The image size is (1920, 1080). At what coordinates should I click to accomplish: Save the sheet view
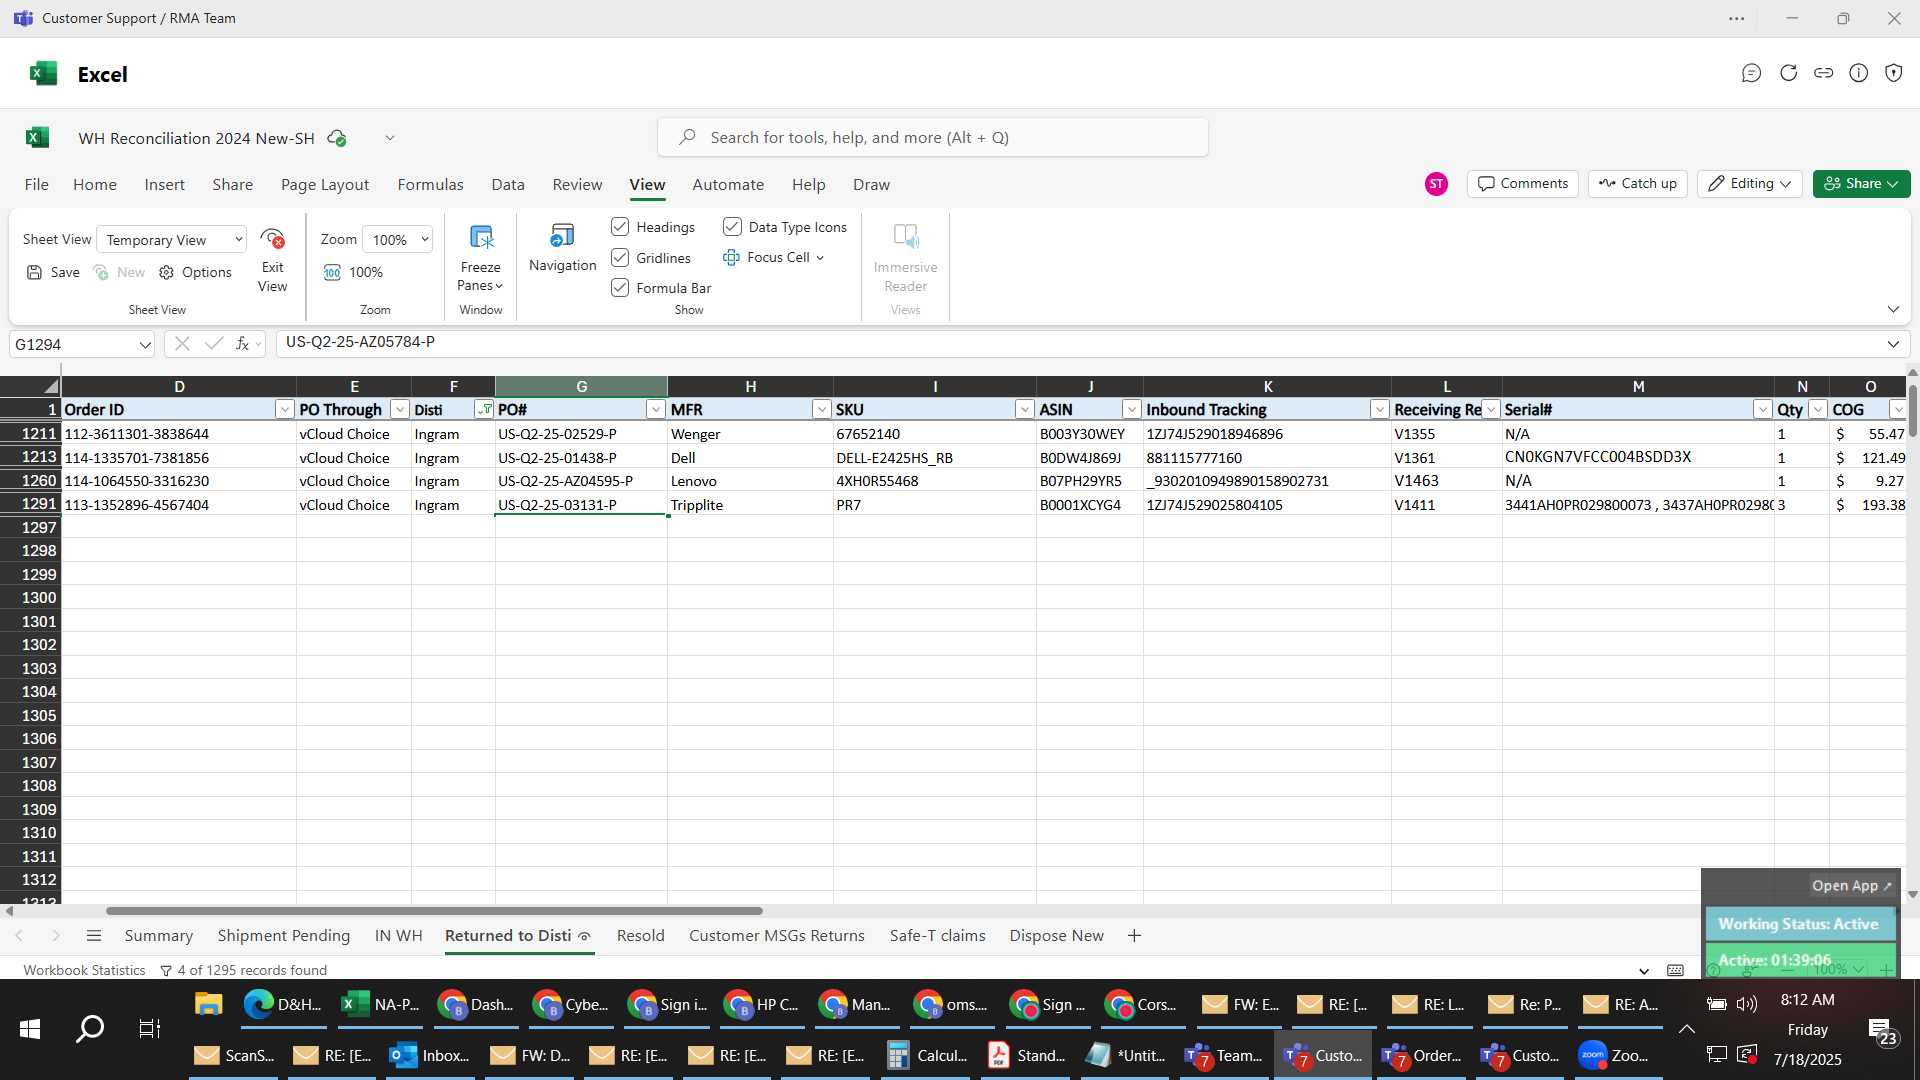[x=53, y=273]
